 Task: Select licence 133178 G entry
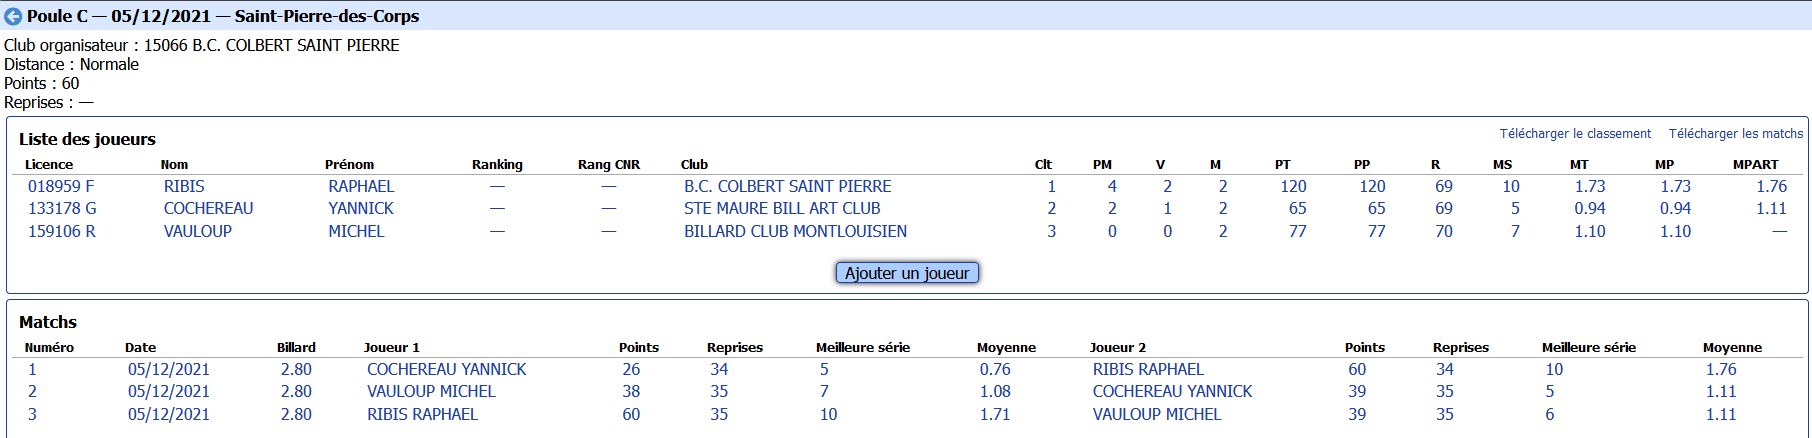[62, 208]
